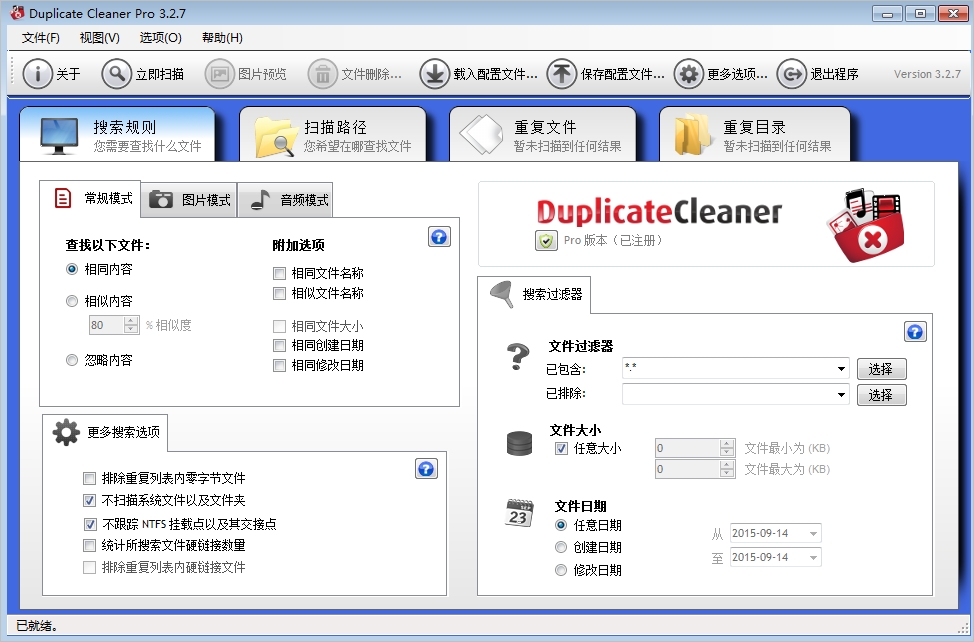Select the 修改日期 radio button

[x=561, y=570]
